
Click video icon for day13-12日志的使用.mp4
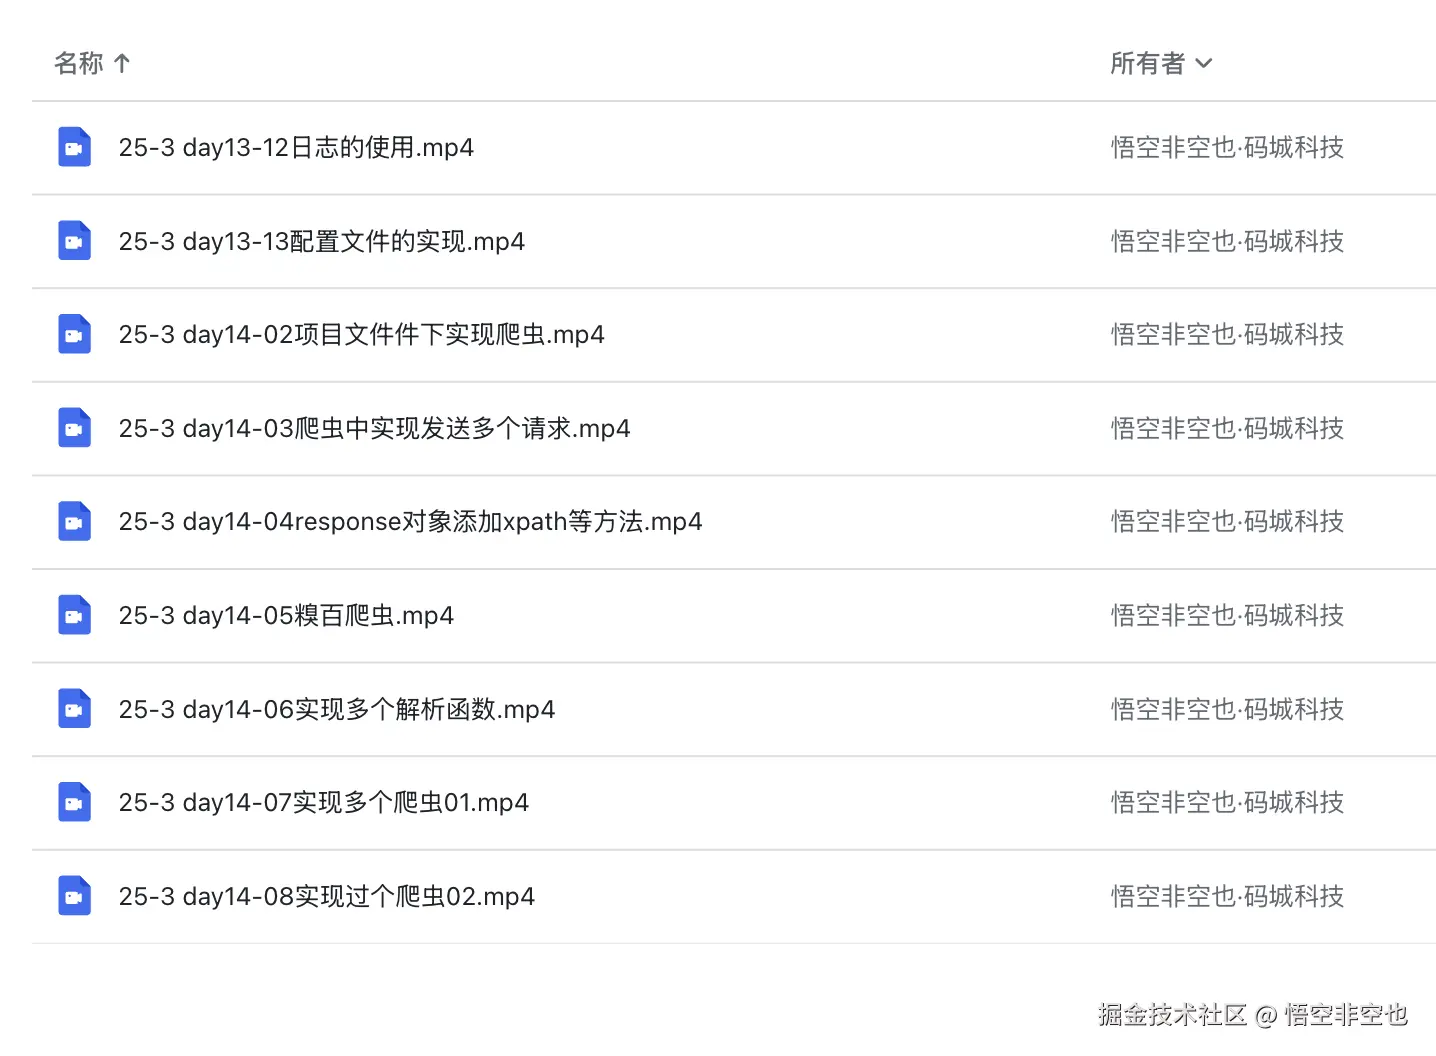pyautogui.click(x=74, y=148)
